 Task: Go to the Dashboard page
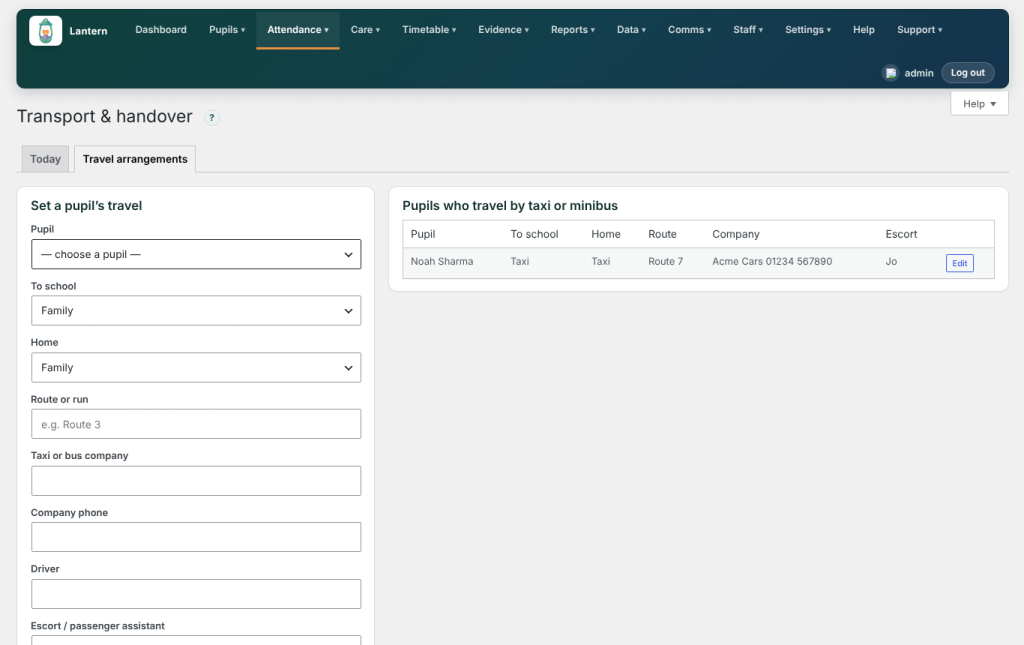tap(161, 30)
